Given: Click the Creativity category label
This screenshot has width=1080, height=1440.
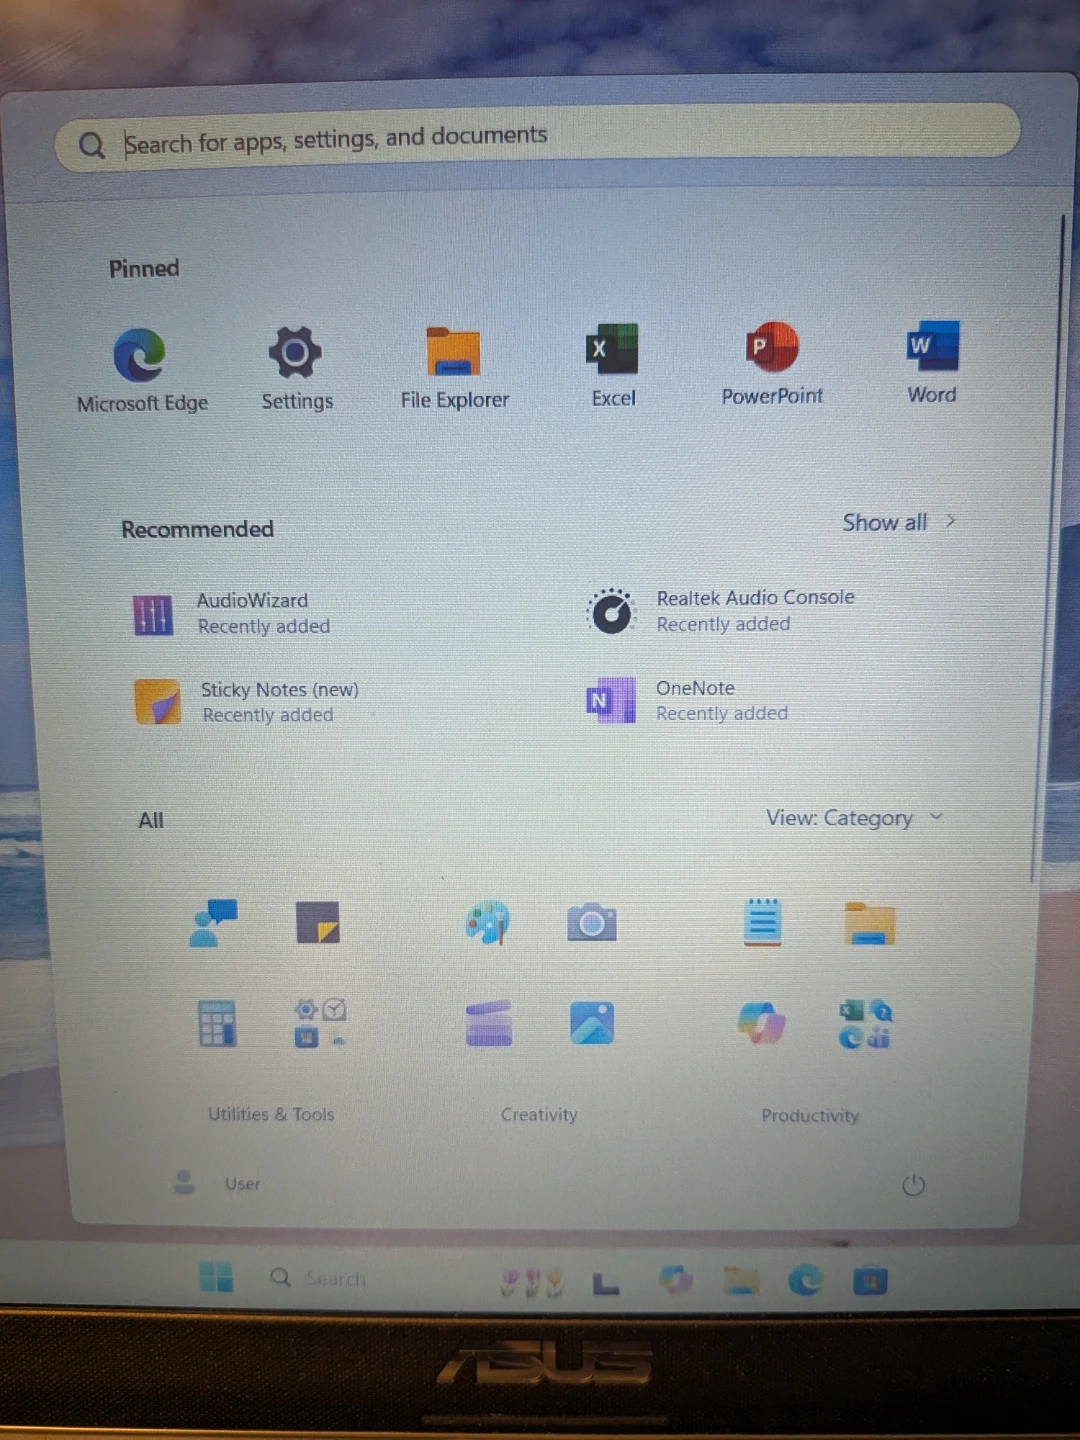Looking at the screenshot, I should click(539, 1115).
